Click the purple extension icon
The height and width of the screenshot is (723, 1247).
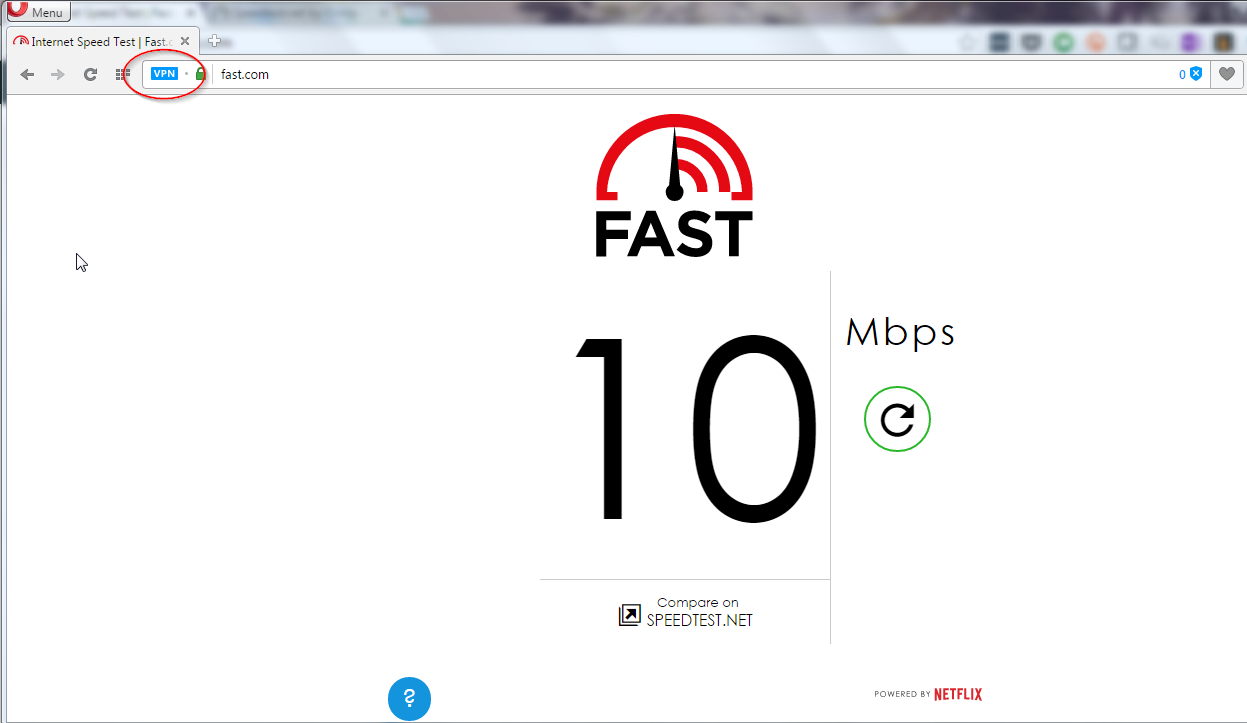coord(1190,43)
